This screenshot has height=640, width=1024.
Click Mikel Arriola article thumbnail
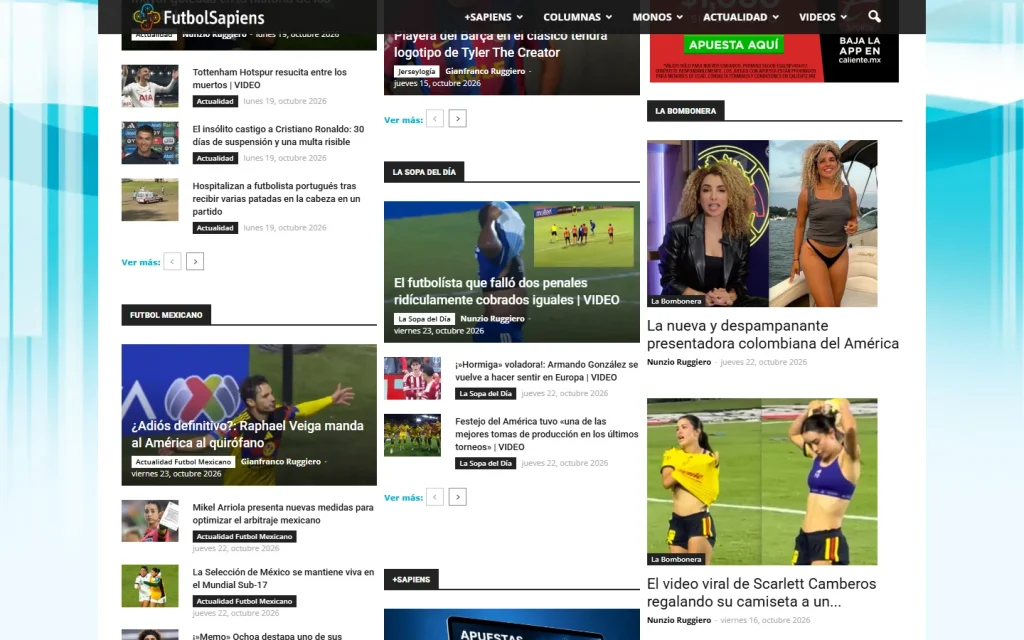[x=150, y=520]
